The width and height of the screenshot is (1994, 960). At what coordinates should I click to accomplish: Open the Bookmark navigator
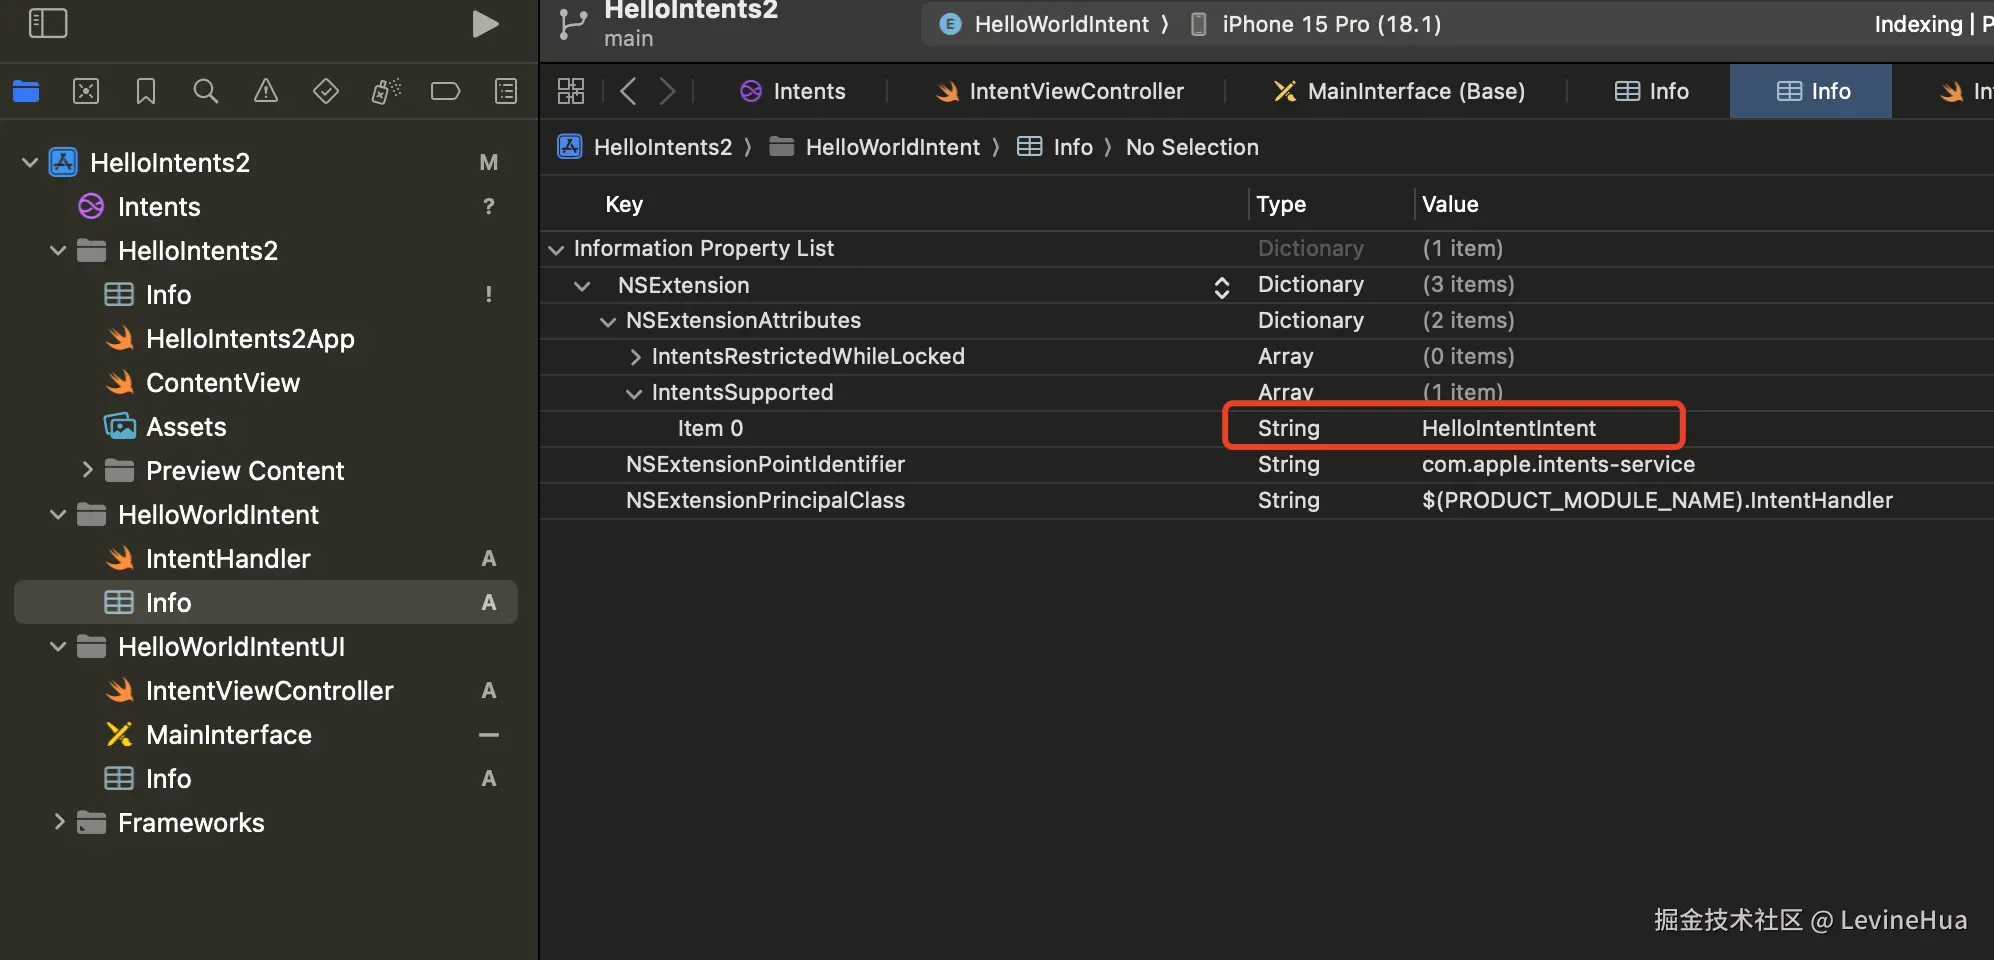(x=146, y=91)
